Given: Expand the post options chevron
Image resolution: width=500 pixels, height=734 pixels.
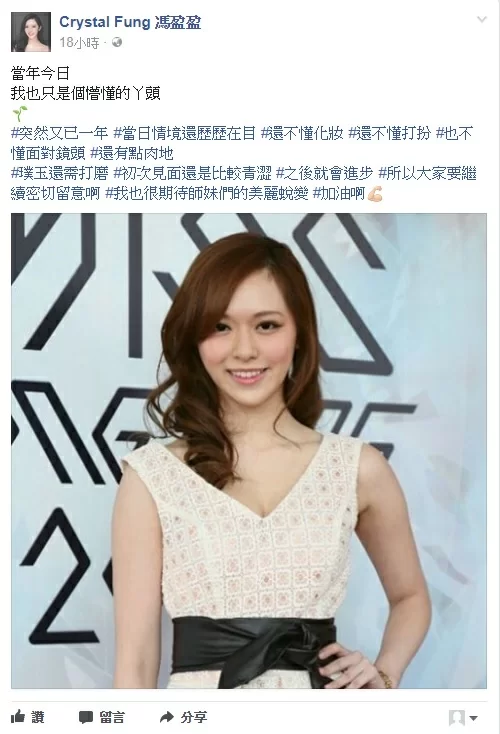Looking at the screenshot, I should point(482,20).
